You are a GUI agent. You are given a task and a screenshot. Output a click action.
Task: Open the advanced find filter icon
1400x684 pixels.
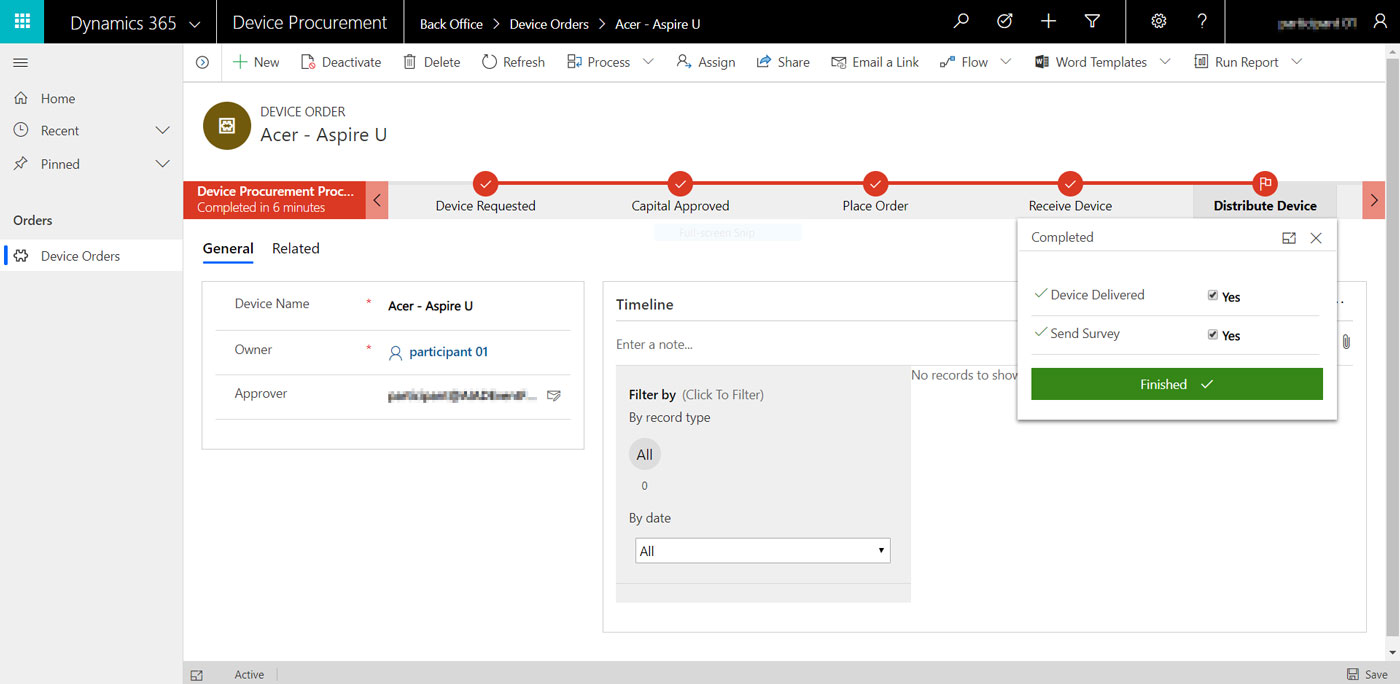1092,22
